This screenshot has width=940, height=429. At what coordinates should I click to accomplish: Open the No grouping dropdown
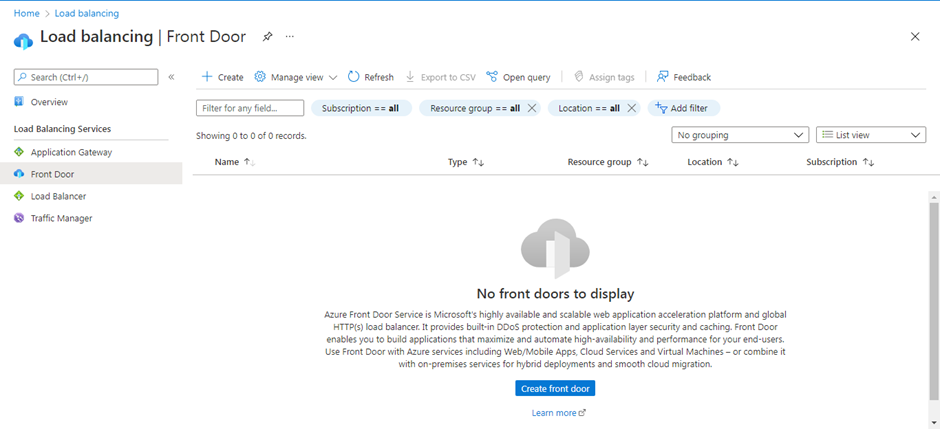[x=740, y=135]
